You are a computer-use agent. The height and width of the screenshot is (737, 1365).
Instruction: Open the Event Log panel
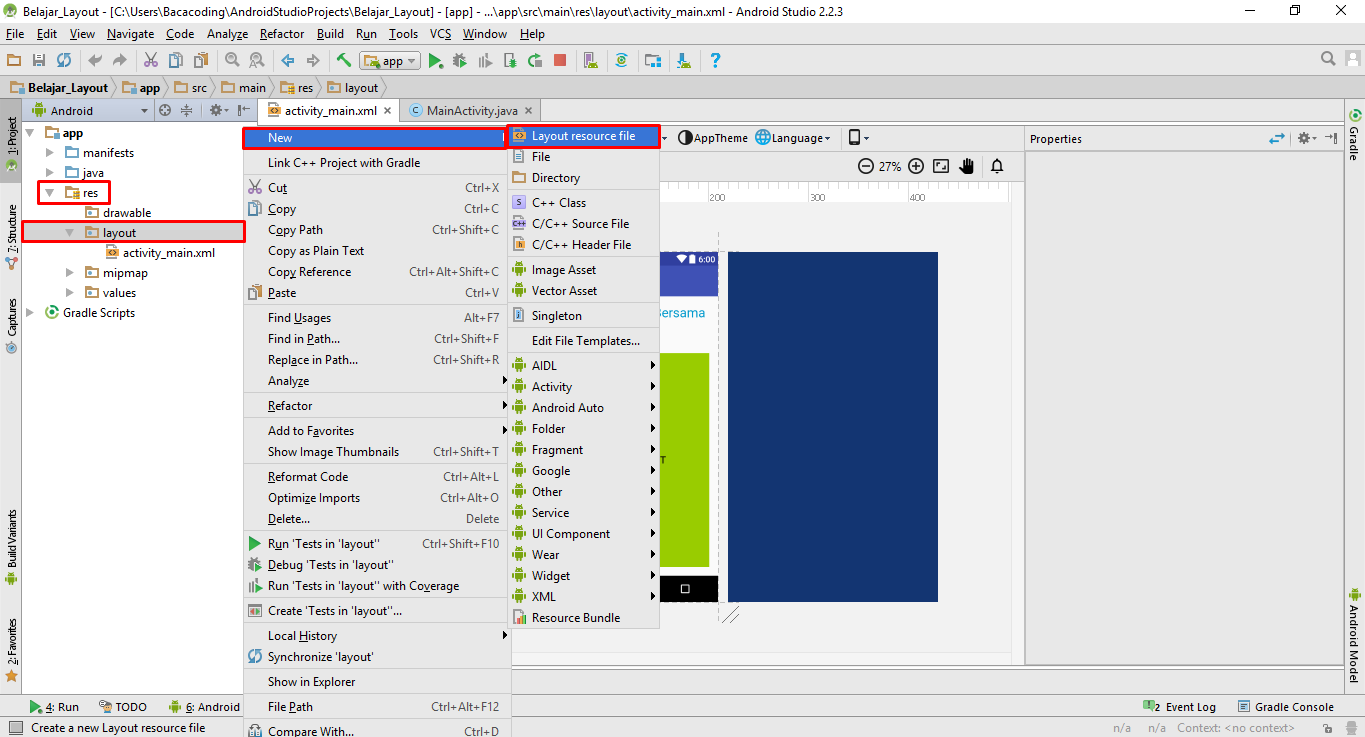[1188, 706]
